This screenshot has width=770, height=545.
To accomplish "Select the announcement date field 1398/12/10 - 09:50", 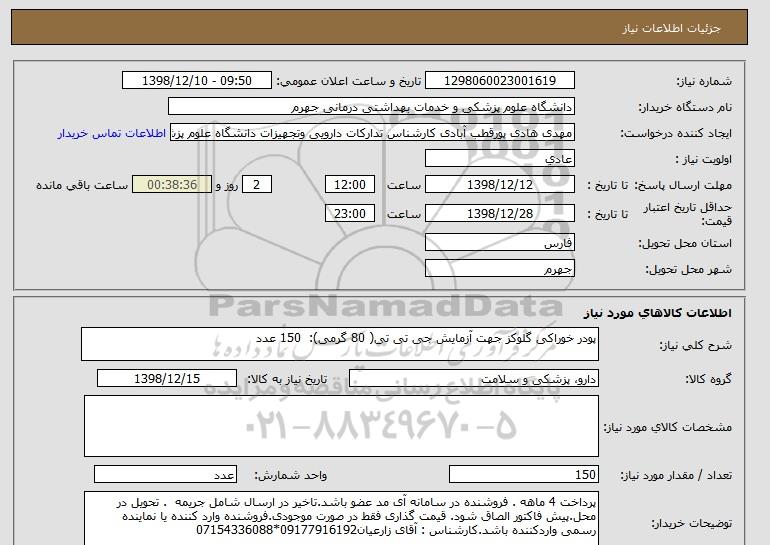I will click(x=196, y=81).
